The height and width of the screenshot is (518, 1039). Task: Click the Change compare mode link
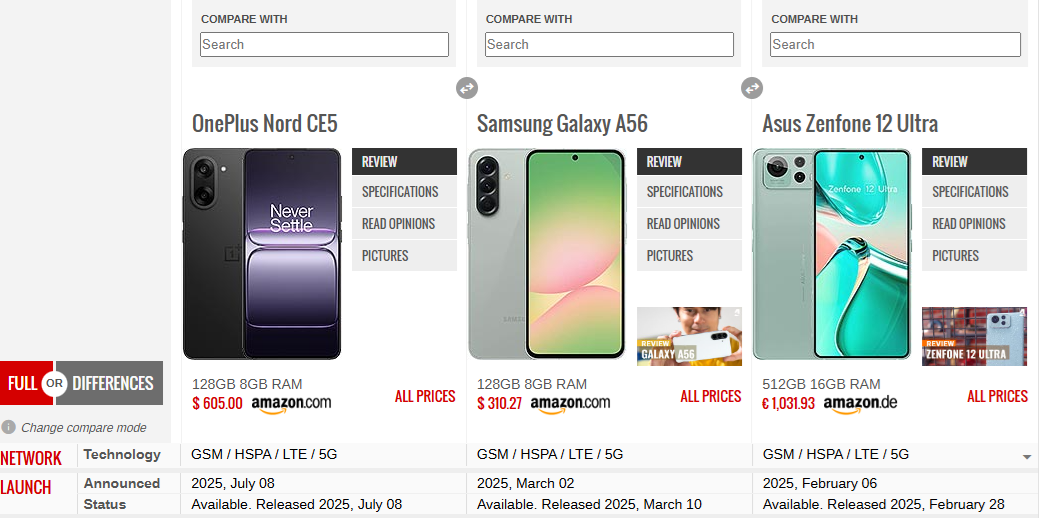[x=84, y=428]
